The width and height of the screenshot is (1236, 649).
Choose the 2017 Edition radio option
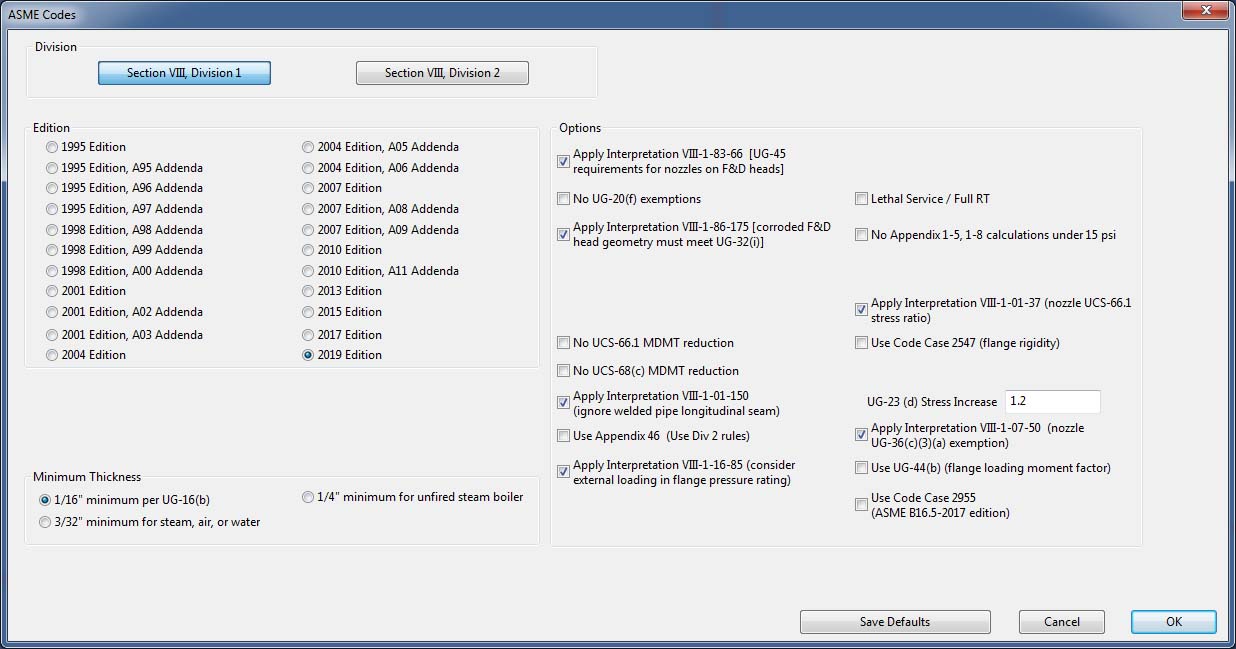click(309, 335)
